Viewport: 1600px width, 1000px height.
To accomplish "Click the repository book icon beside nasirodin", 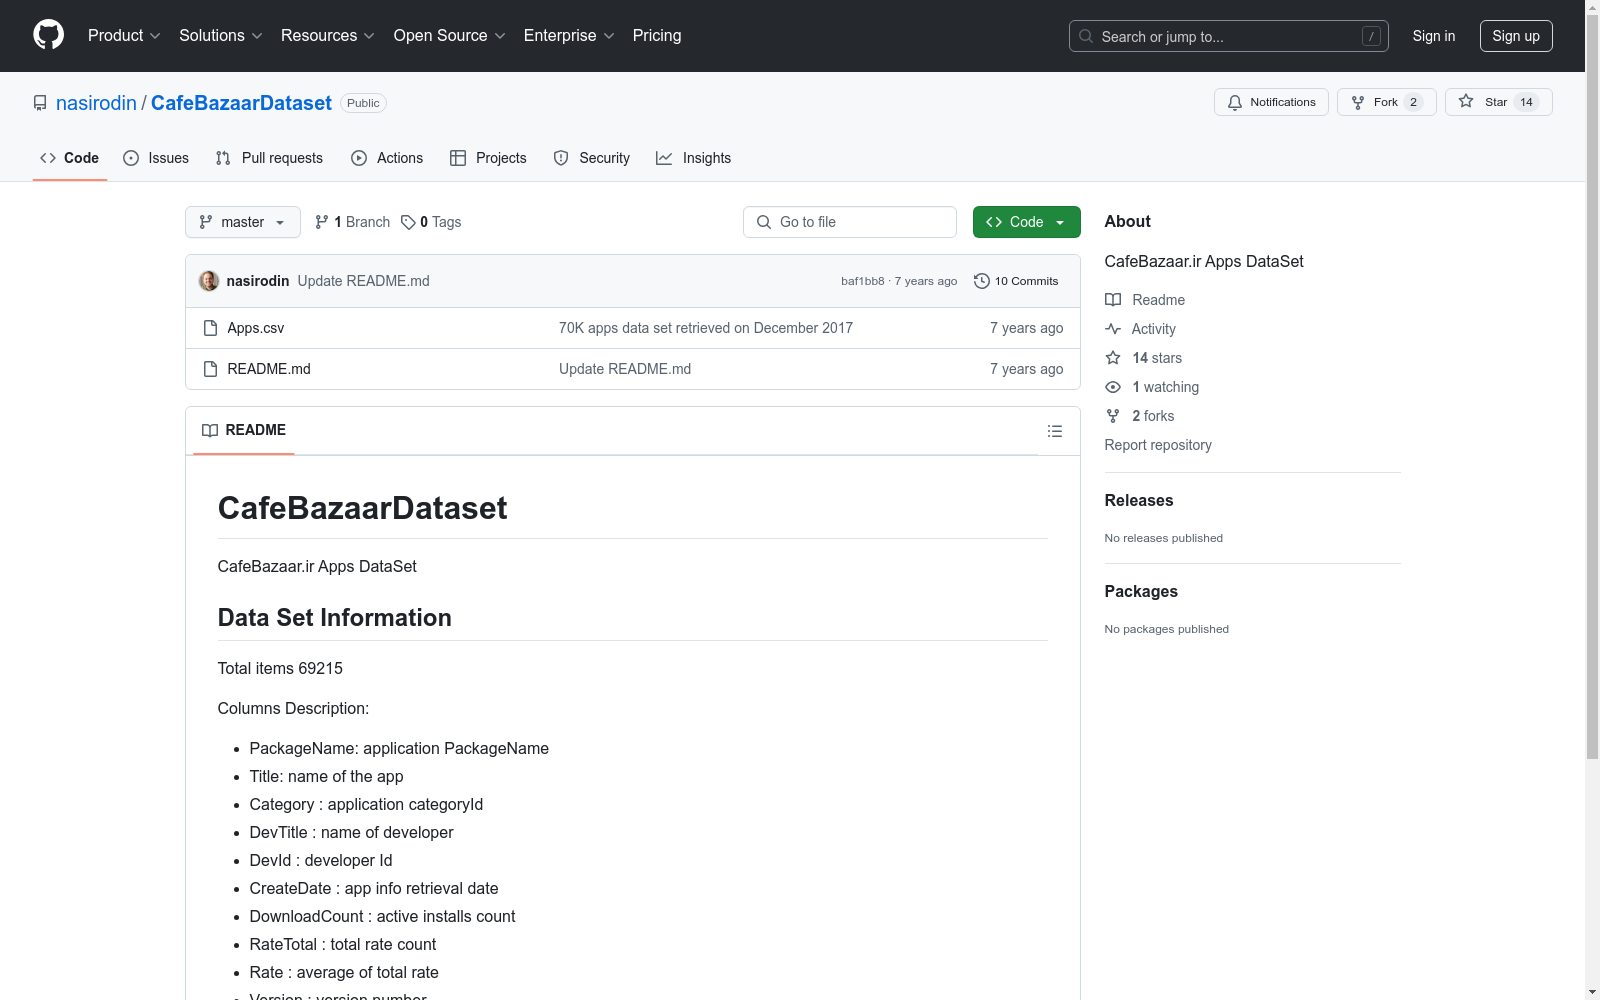I will pos(40,103).
